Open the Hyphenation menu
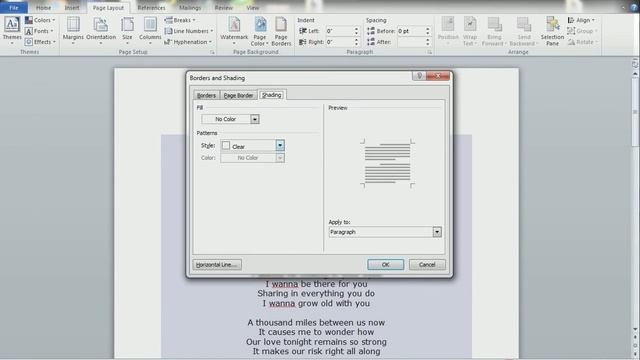The height and width of the screenshot is (360, 640). (188, 42)
